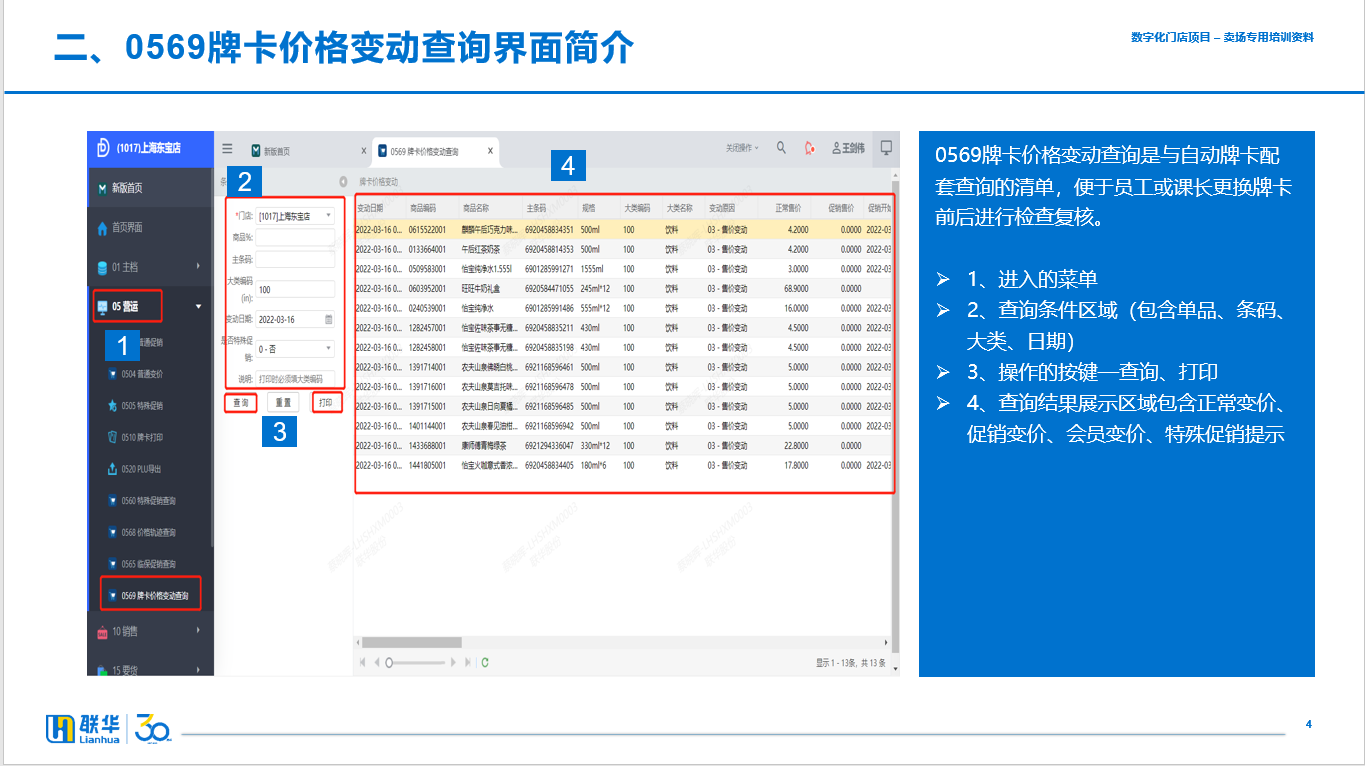
Task: Click the calendar icon in 变动日期 field
Action: tap(328, 320)
